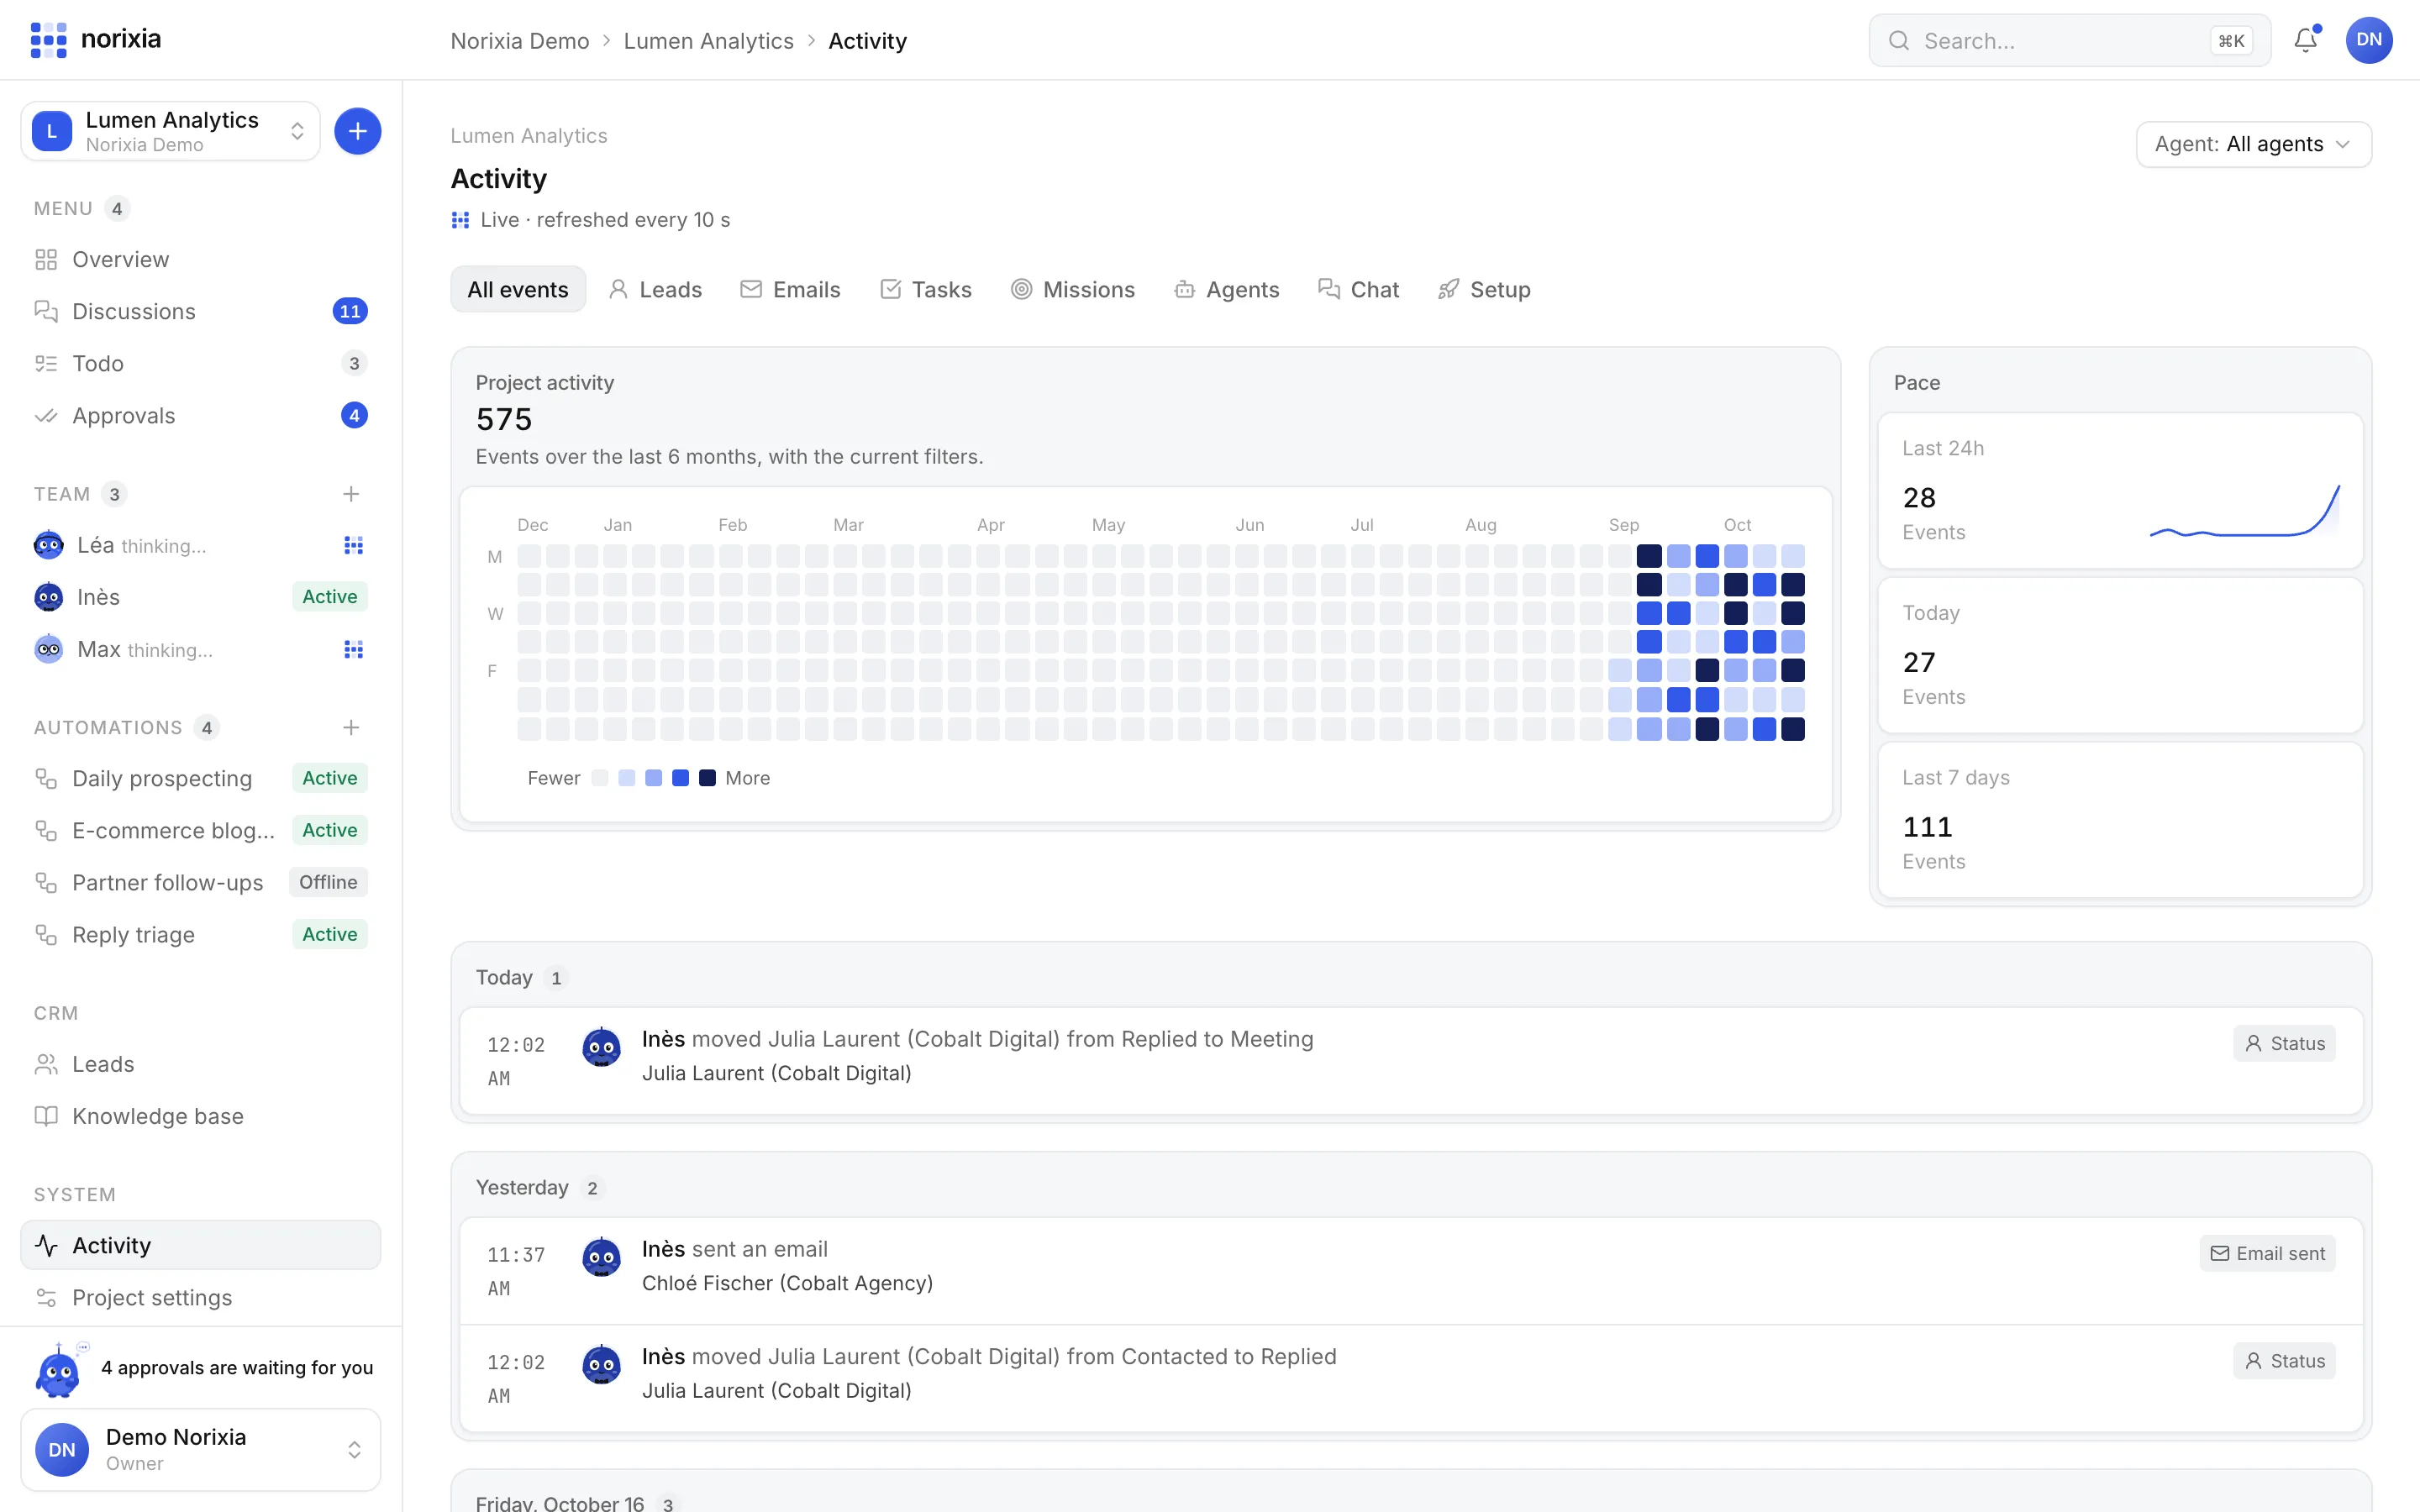This screenshot has height=1512, width=2420.
Task: Select the All events tab
Action: (x=518, y=289)
